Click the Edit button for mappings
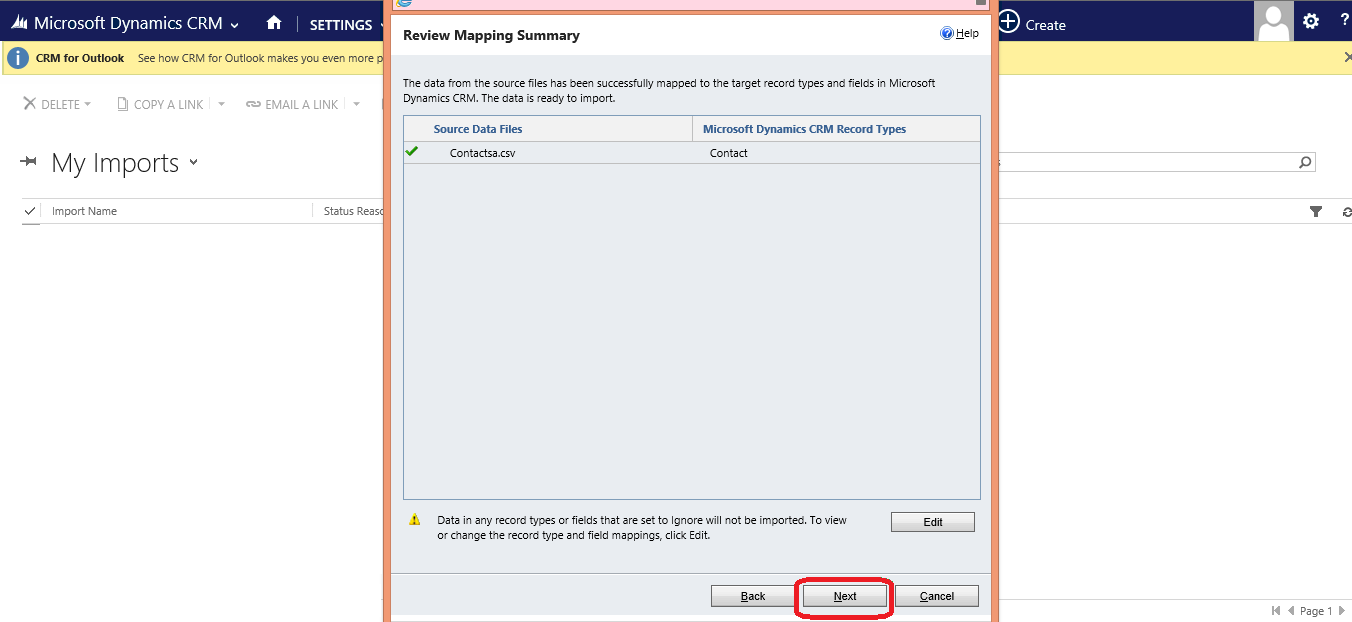 coord(932,522)
